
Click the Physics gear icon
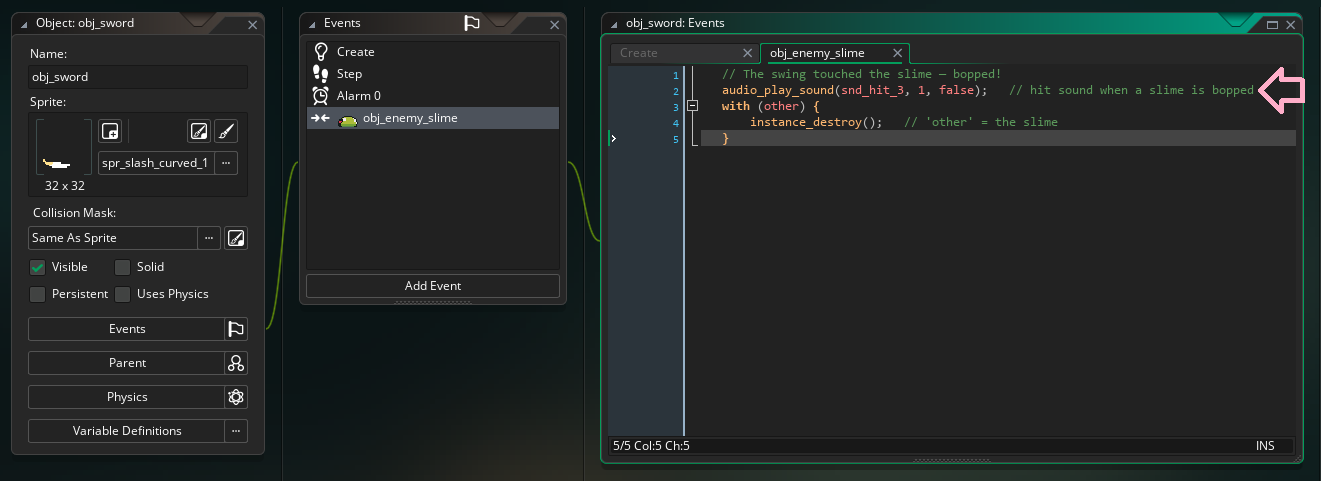(x=236, y=397)
